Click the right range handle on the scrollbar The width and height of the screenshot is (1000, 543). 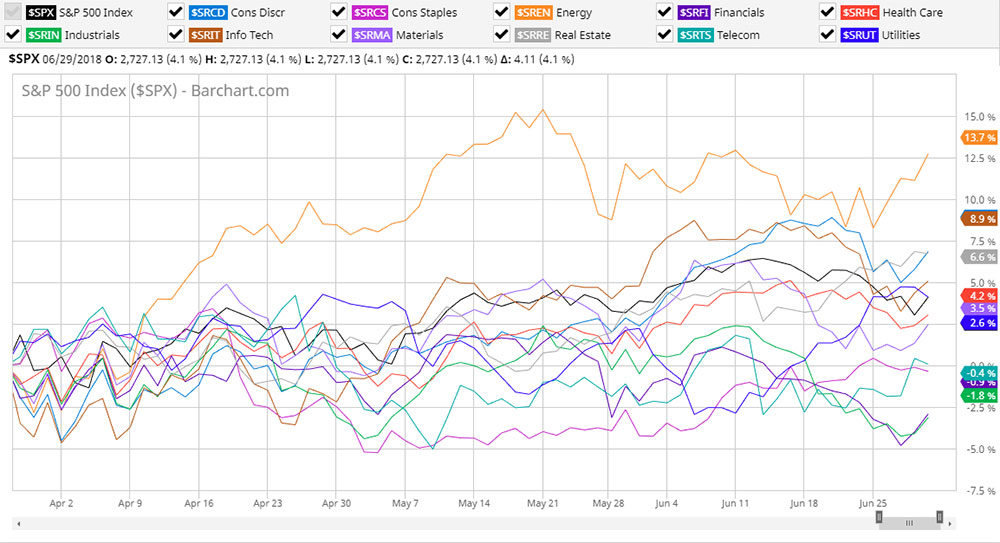tap(940, 517)
